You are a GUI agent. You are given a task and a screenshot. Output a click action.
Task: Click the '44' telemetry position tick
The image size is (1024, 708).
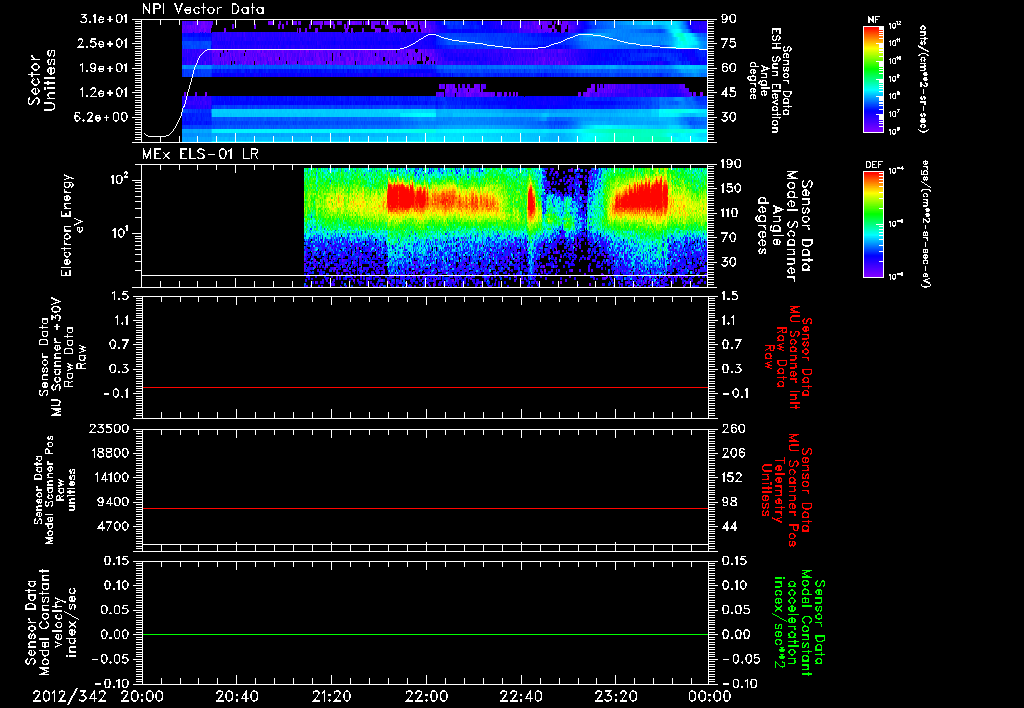[730, 526]
